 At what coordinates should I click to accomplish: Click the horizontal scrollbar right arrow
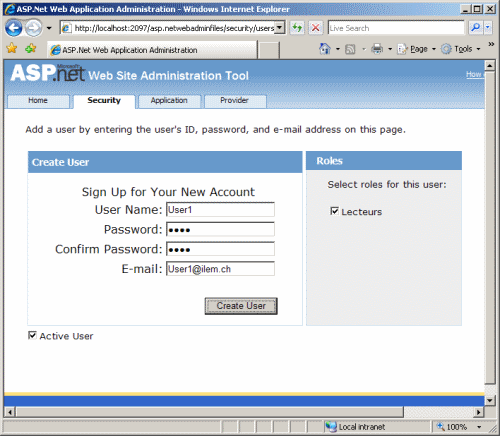(x=479, y=412)
